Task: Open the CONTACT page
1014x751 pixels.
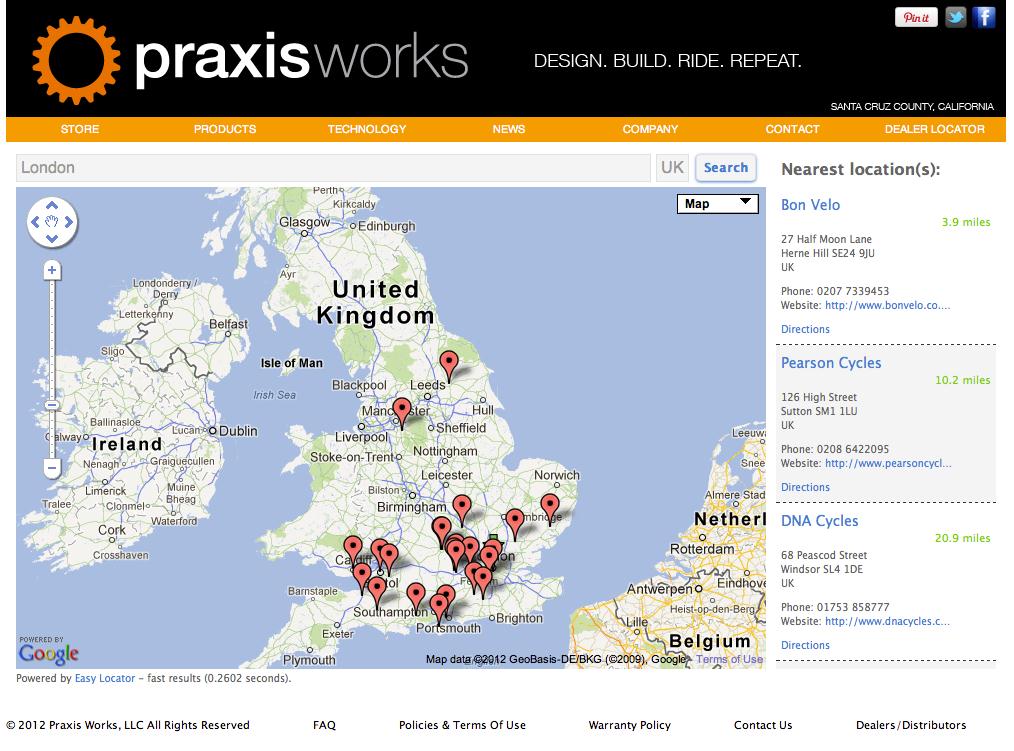Action: [792, 129]
